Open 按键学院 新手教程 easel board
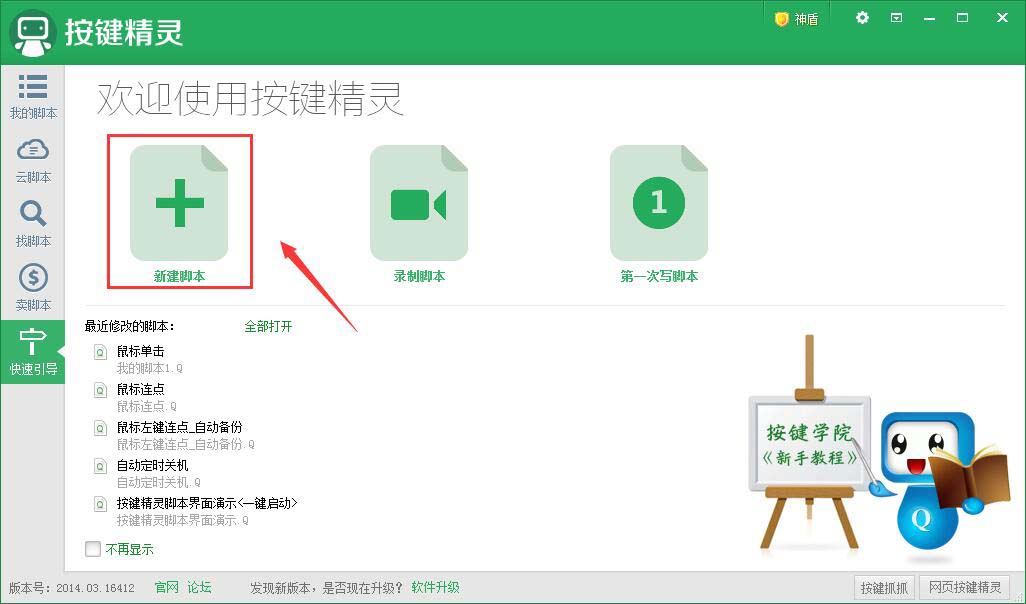This screenshot has height=604, width=1026. [809, 445]
